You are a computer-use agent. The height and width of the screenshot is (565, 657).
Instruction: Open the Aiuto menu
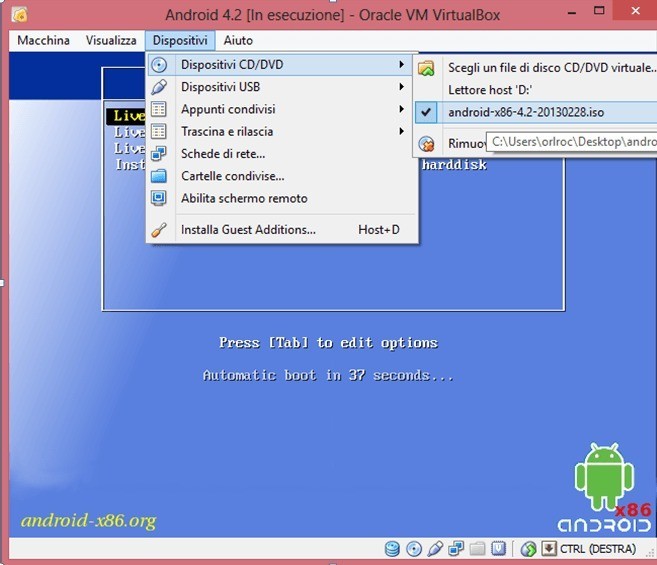239,40
